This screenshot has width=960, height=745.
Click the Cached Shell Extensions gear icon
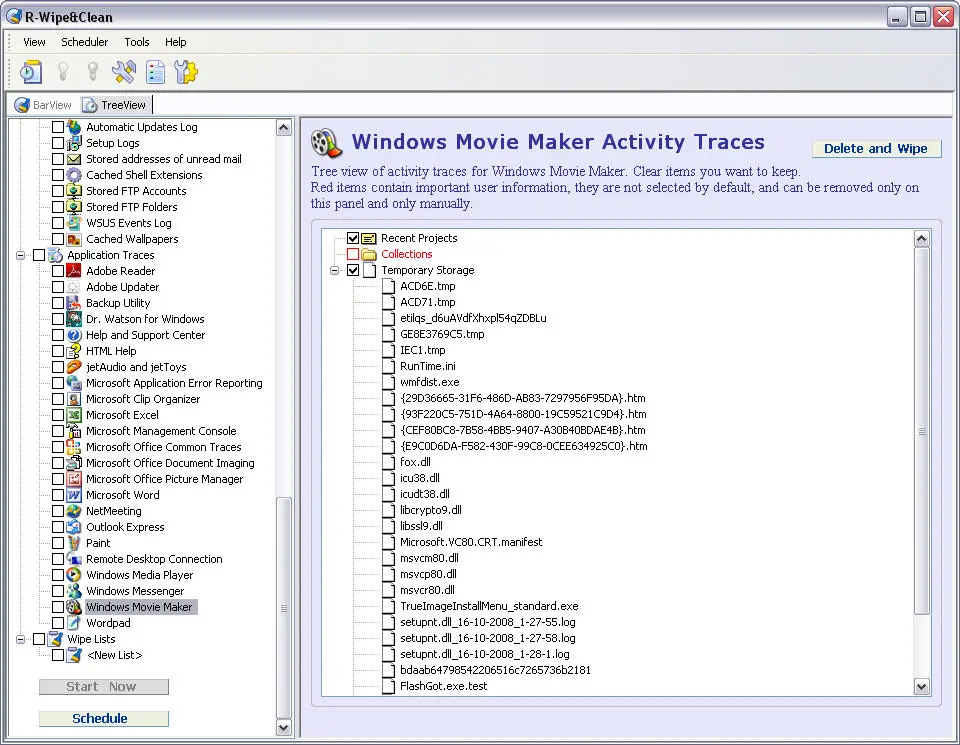point(74,174)
